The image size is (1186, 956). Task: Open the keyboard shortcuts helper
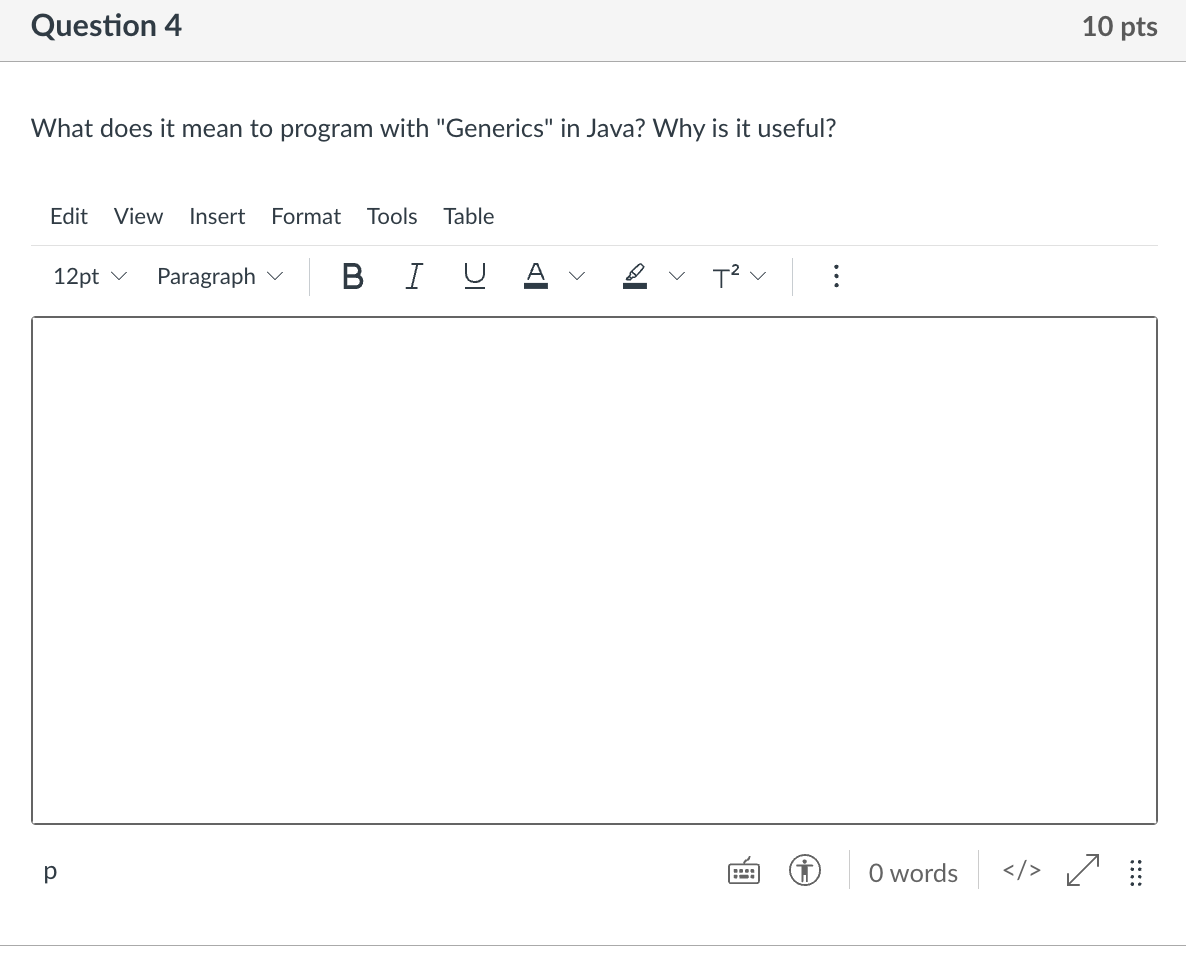coord(744,871)
